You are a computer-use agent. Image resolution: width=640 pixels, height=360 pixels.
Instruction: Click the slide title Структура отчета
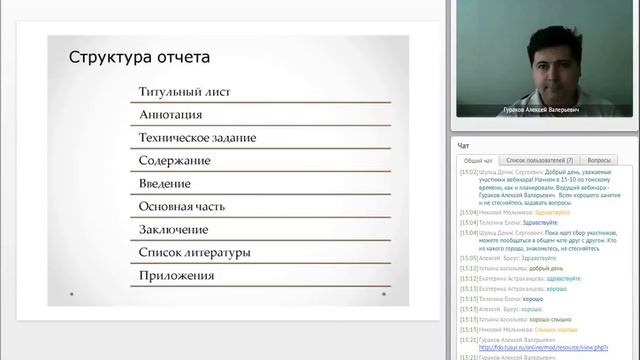139,57
